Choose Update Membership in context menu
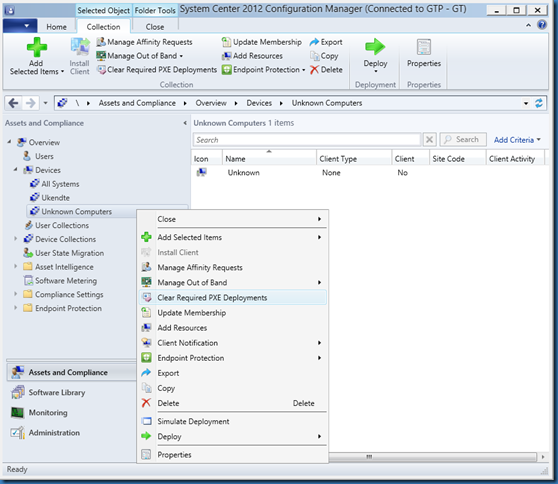This screenshot has height=484, width=558. pos(232,313)
